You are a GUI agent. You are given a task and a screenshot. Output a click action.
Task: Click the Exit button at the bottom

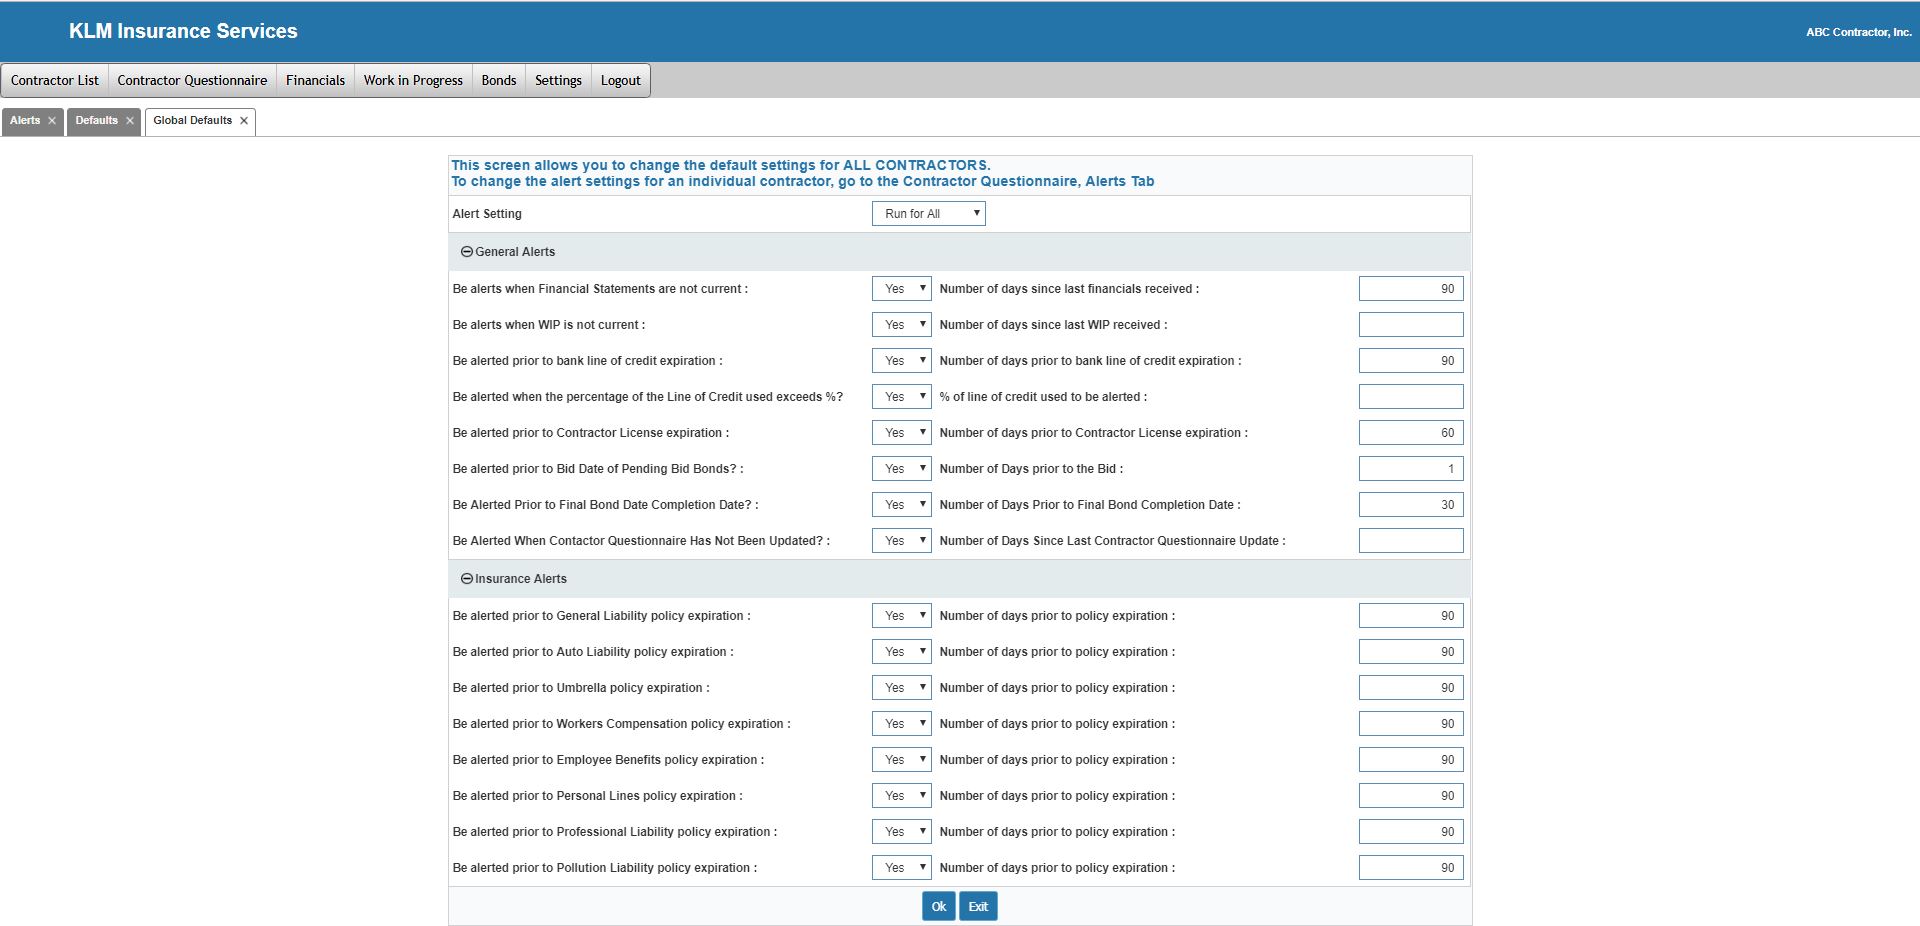point(977,907)
